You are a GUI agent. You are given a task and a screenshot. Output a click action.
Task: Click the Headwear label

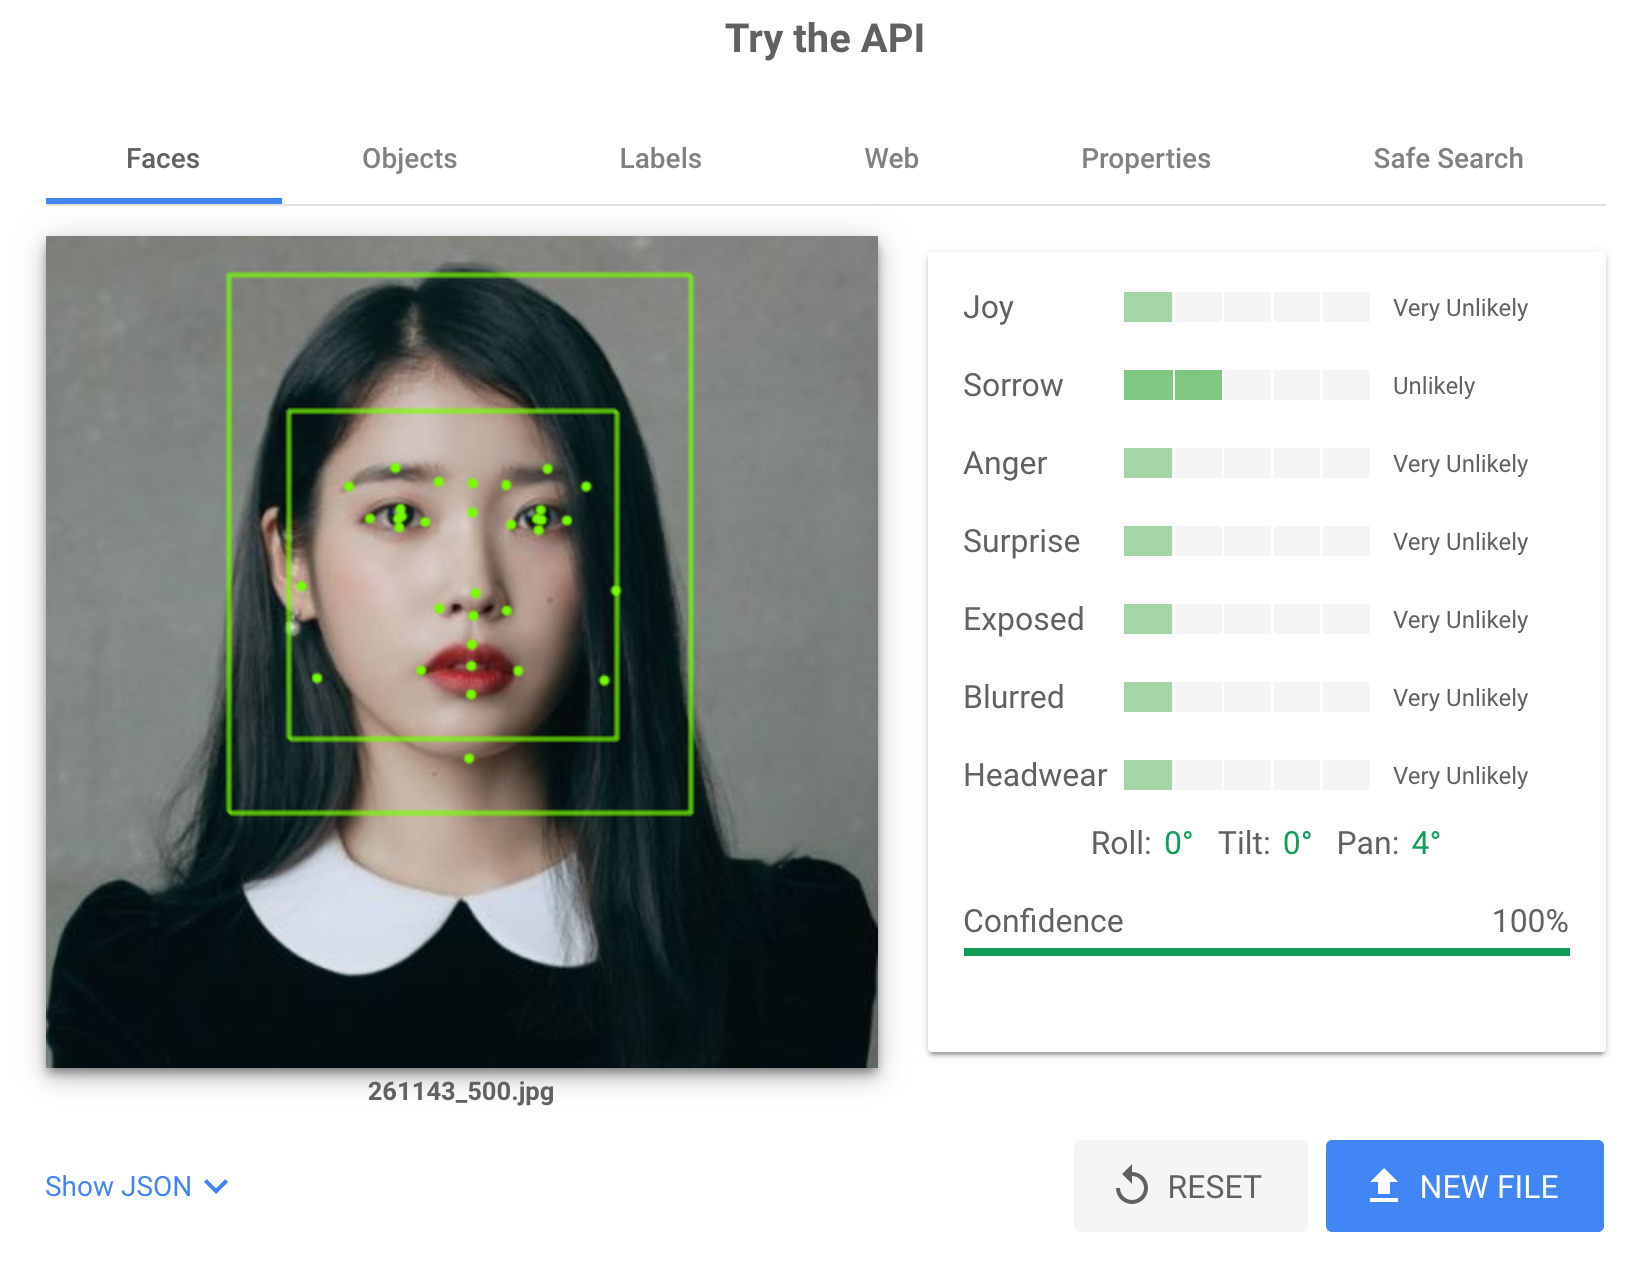click(1035, 775)
